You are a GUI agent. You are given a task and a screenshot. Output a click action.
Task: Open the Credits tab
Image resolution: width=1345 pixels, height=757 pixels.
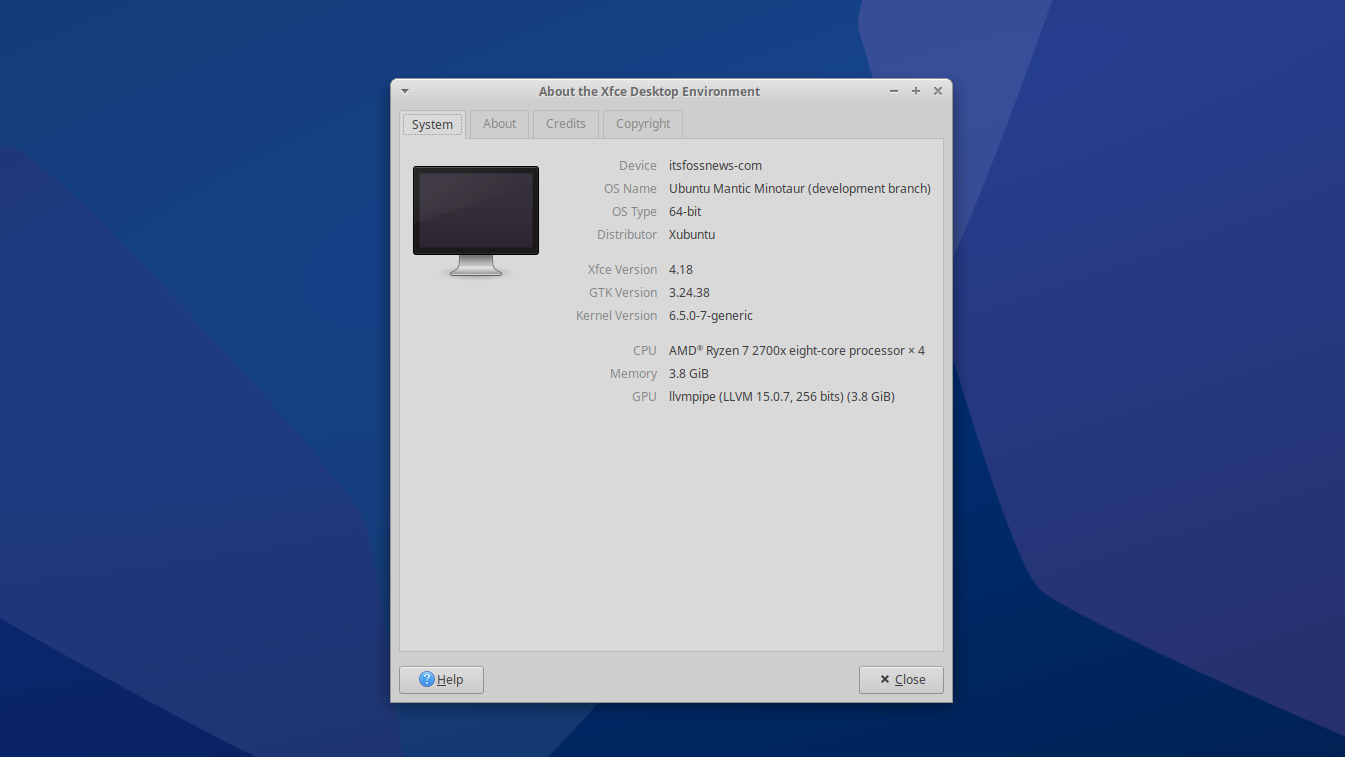(565, 123)
